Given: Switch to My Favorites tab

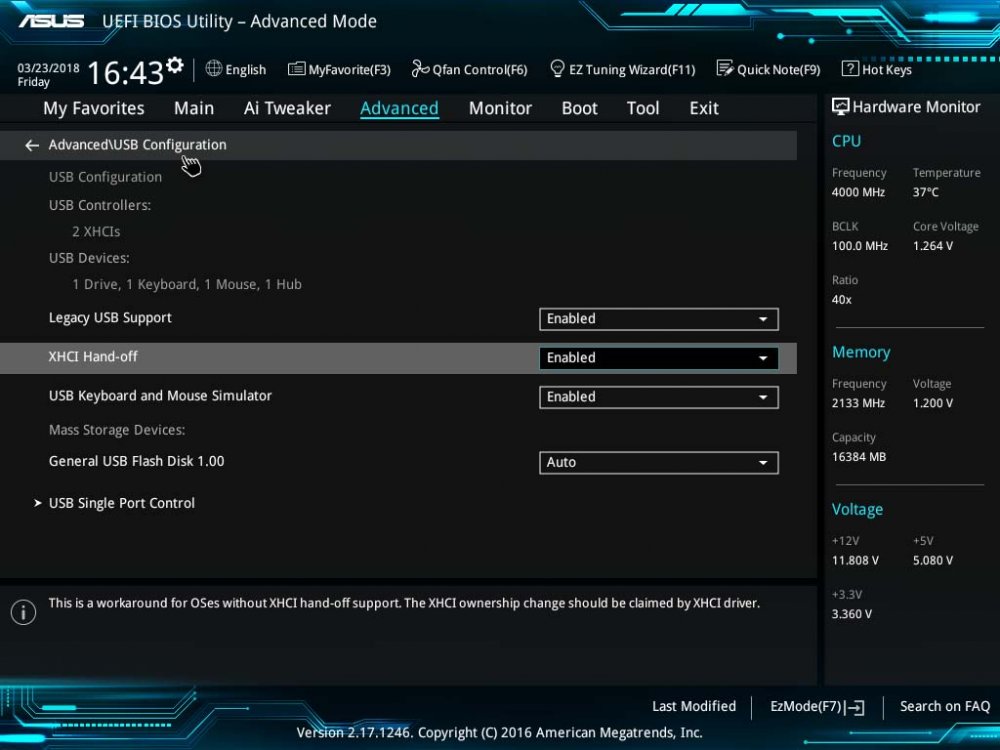Looking at the screenshot, I should pyautogui.click(x=94, y=108).
